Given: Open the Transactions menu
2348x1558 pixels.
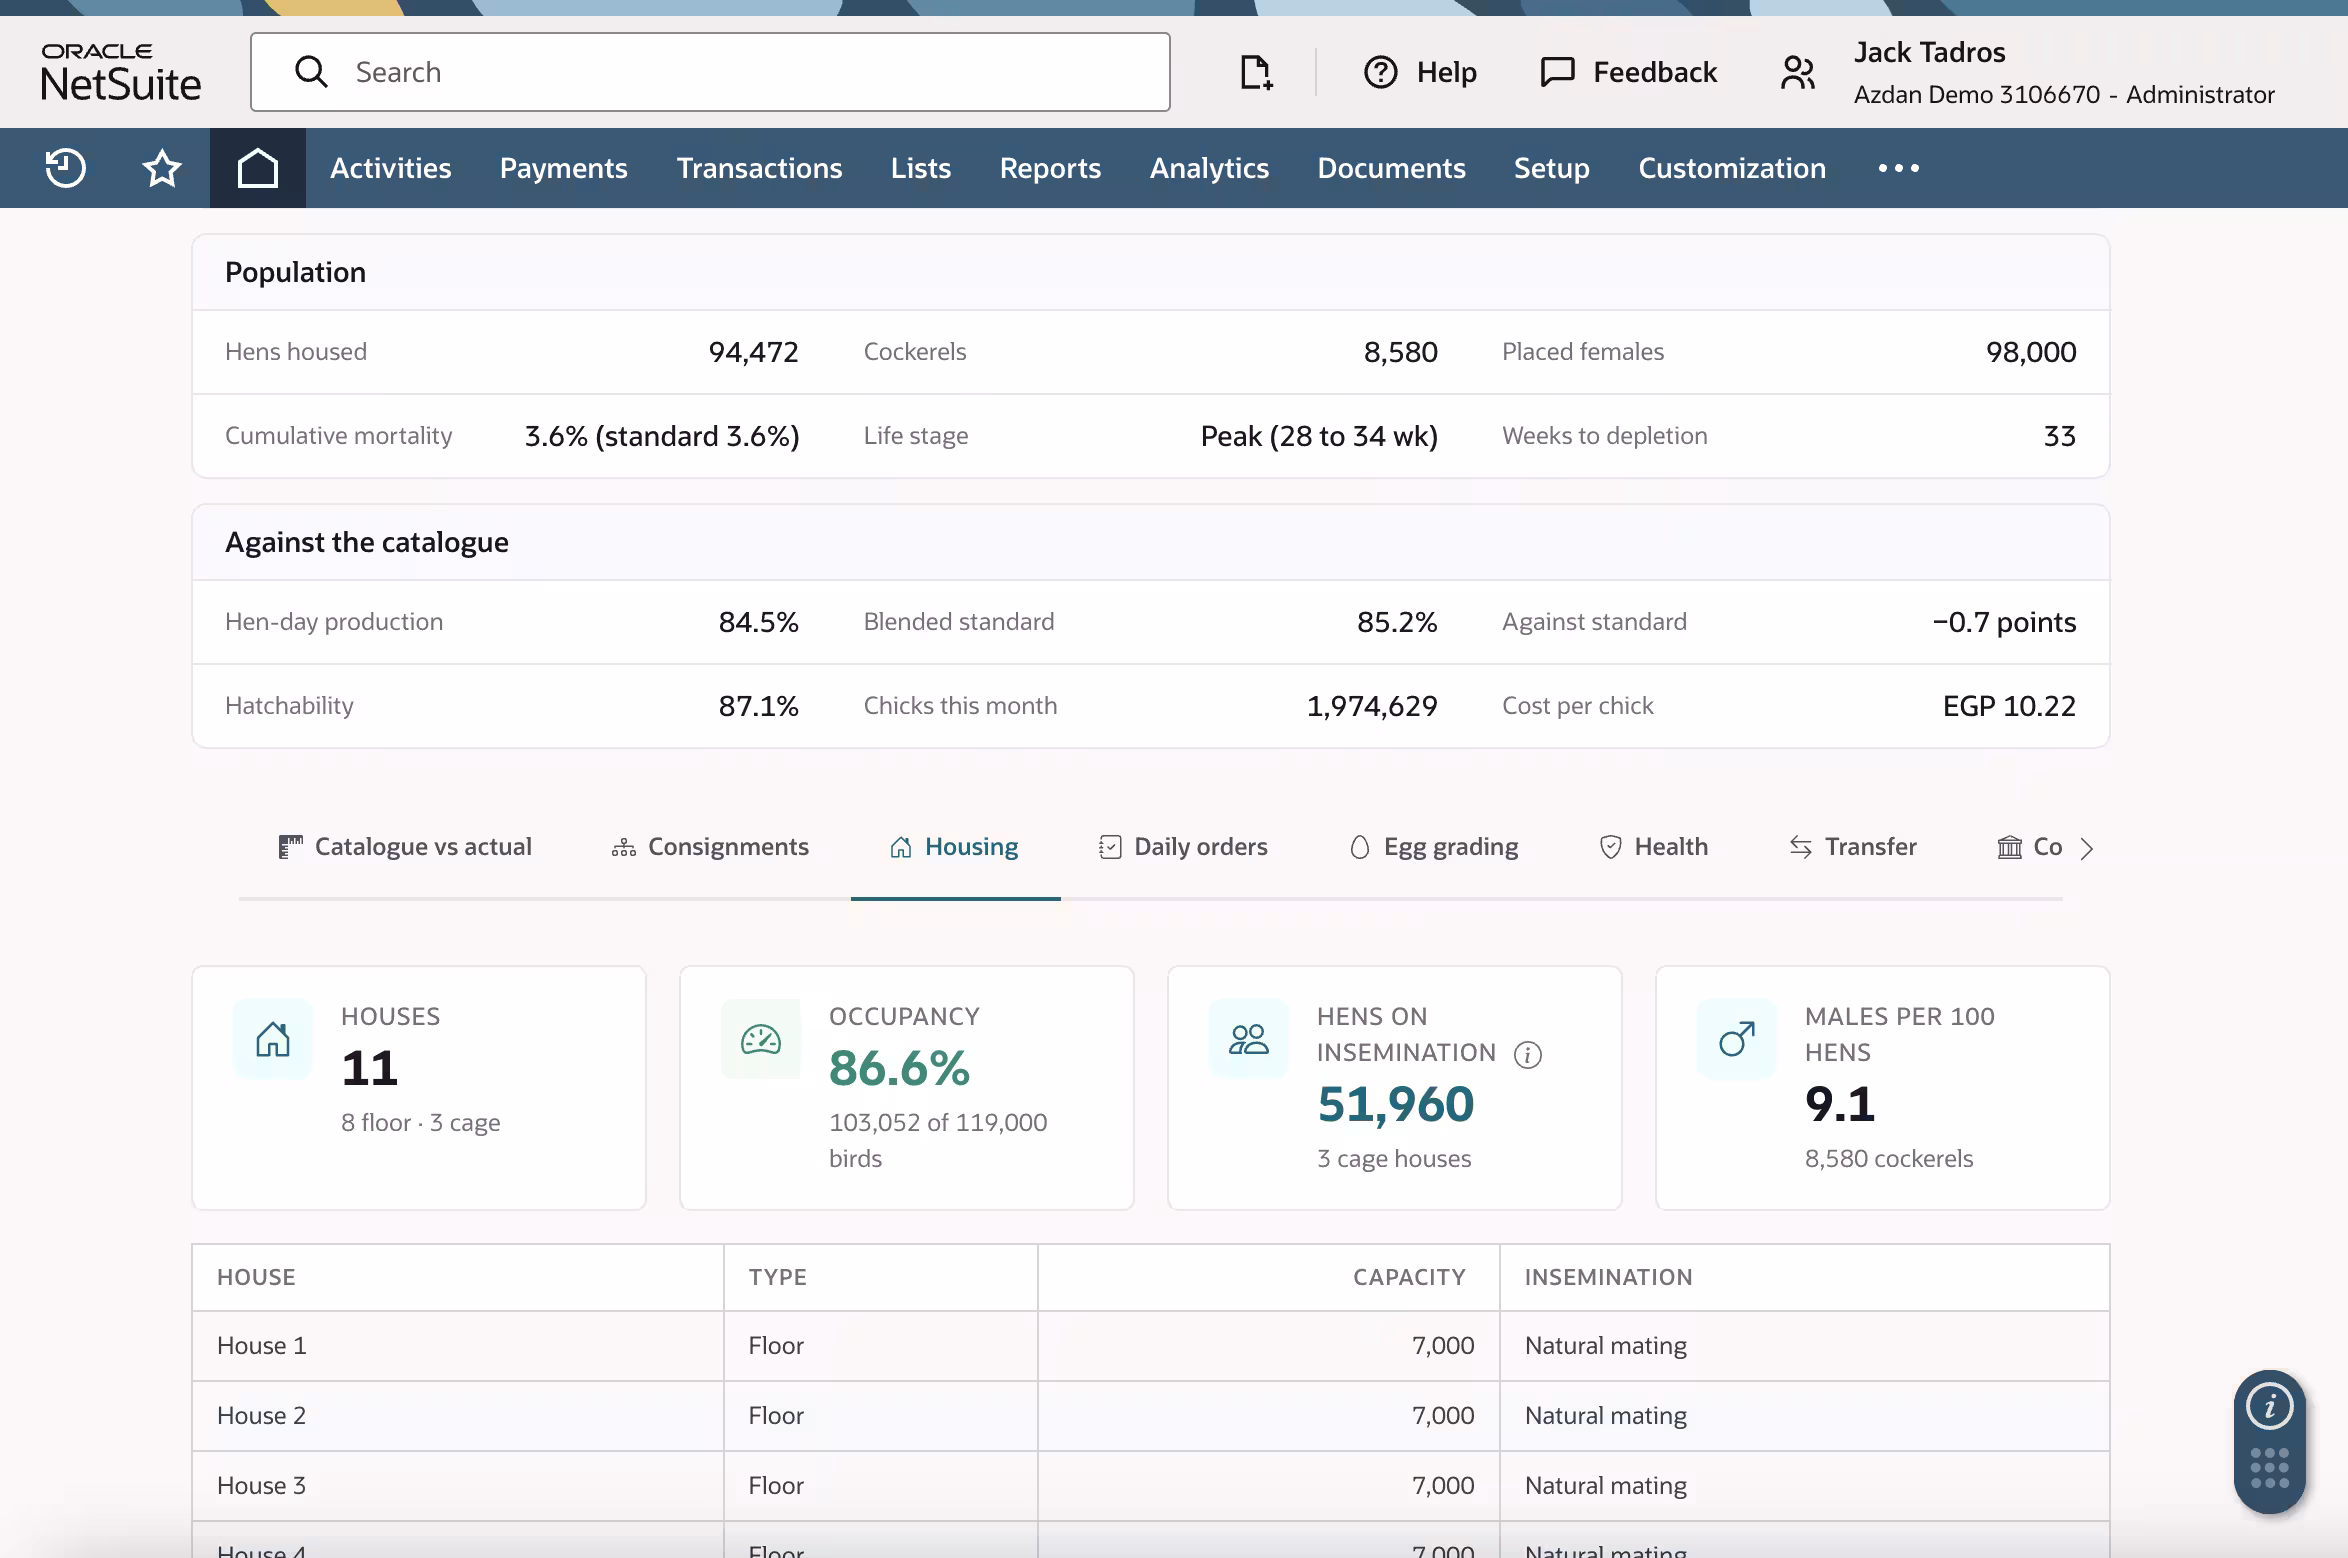Looking at the screenshot, I should point(760,168).
